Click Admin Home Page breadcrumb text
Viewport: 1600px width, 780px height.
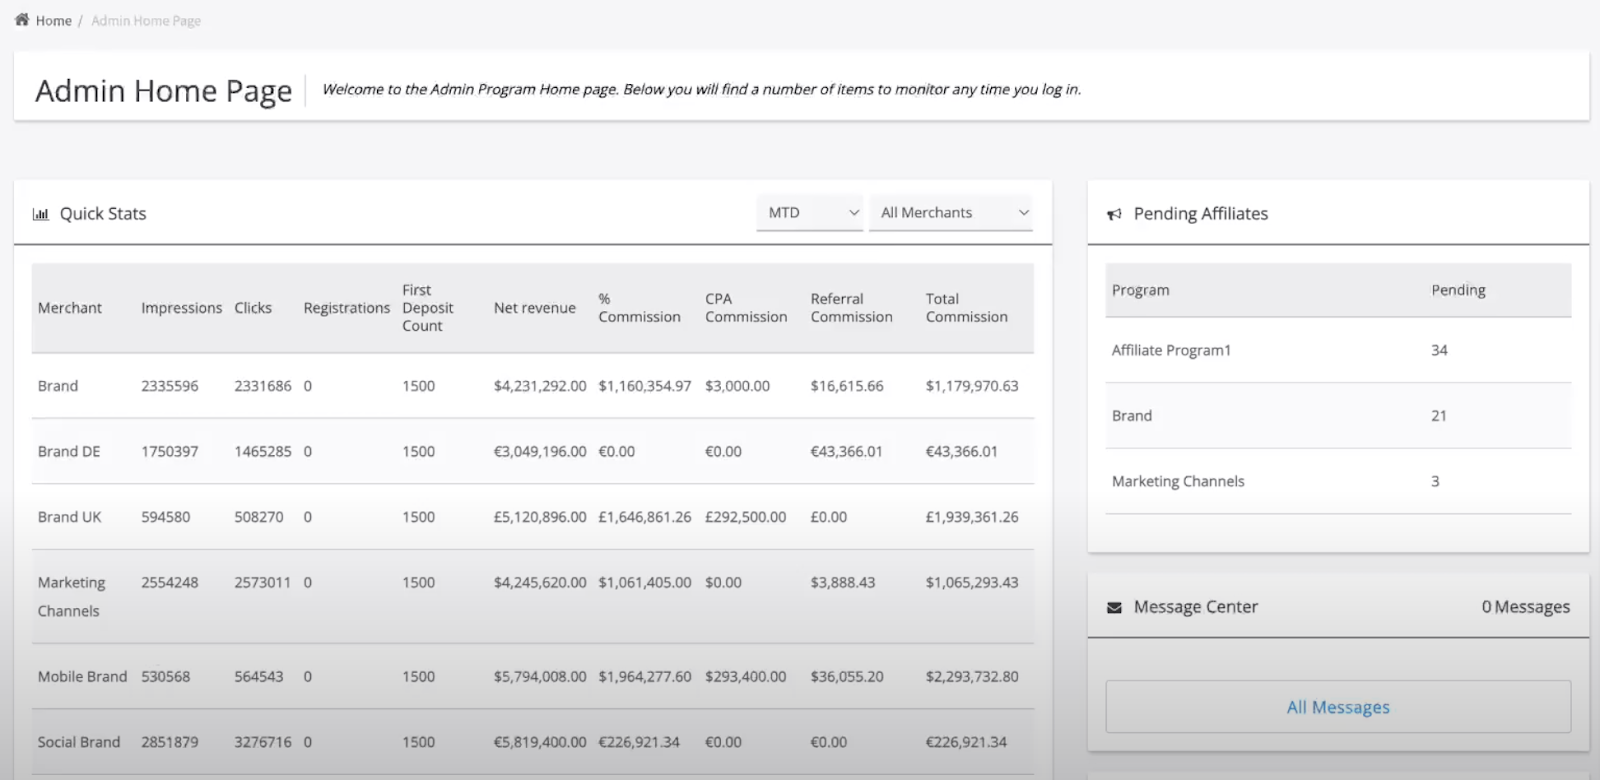pyautogui.click(x=146, y=21)
